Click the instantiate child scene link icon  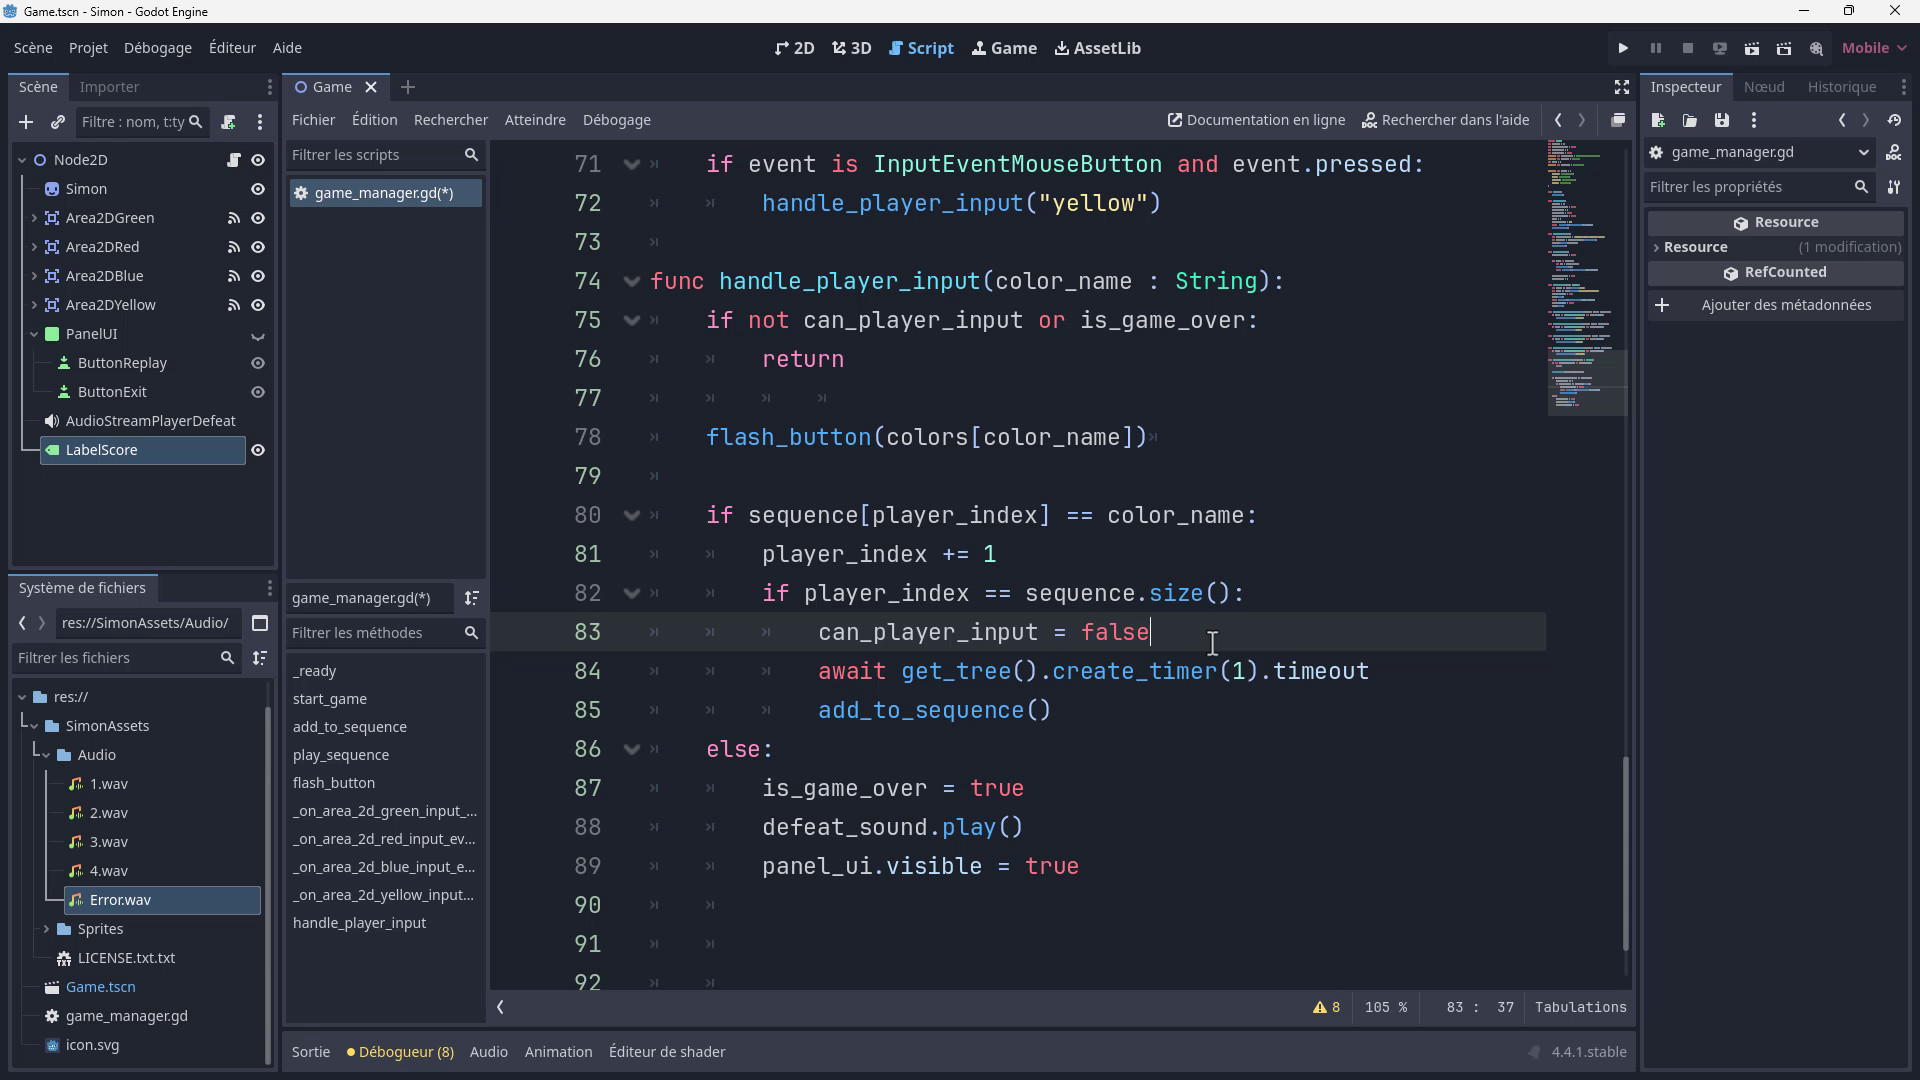click(x=57, y=122)
